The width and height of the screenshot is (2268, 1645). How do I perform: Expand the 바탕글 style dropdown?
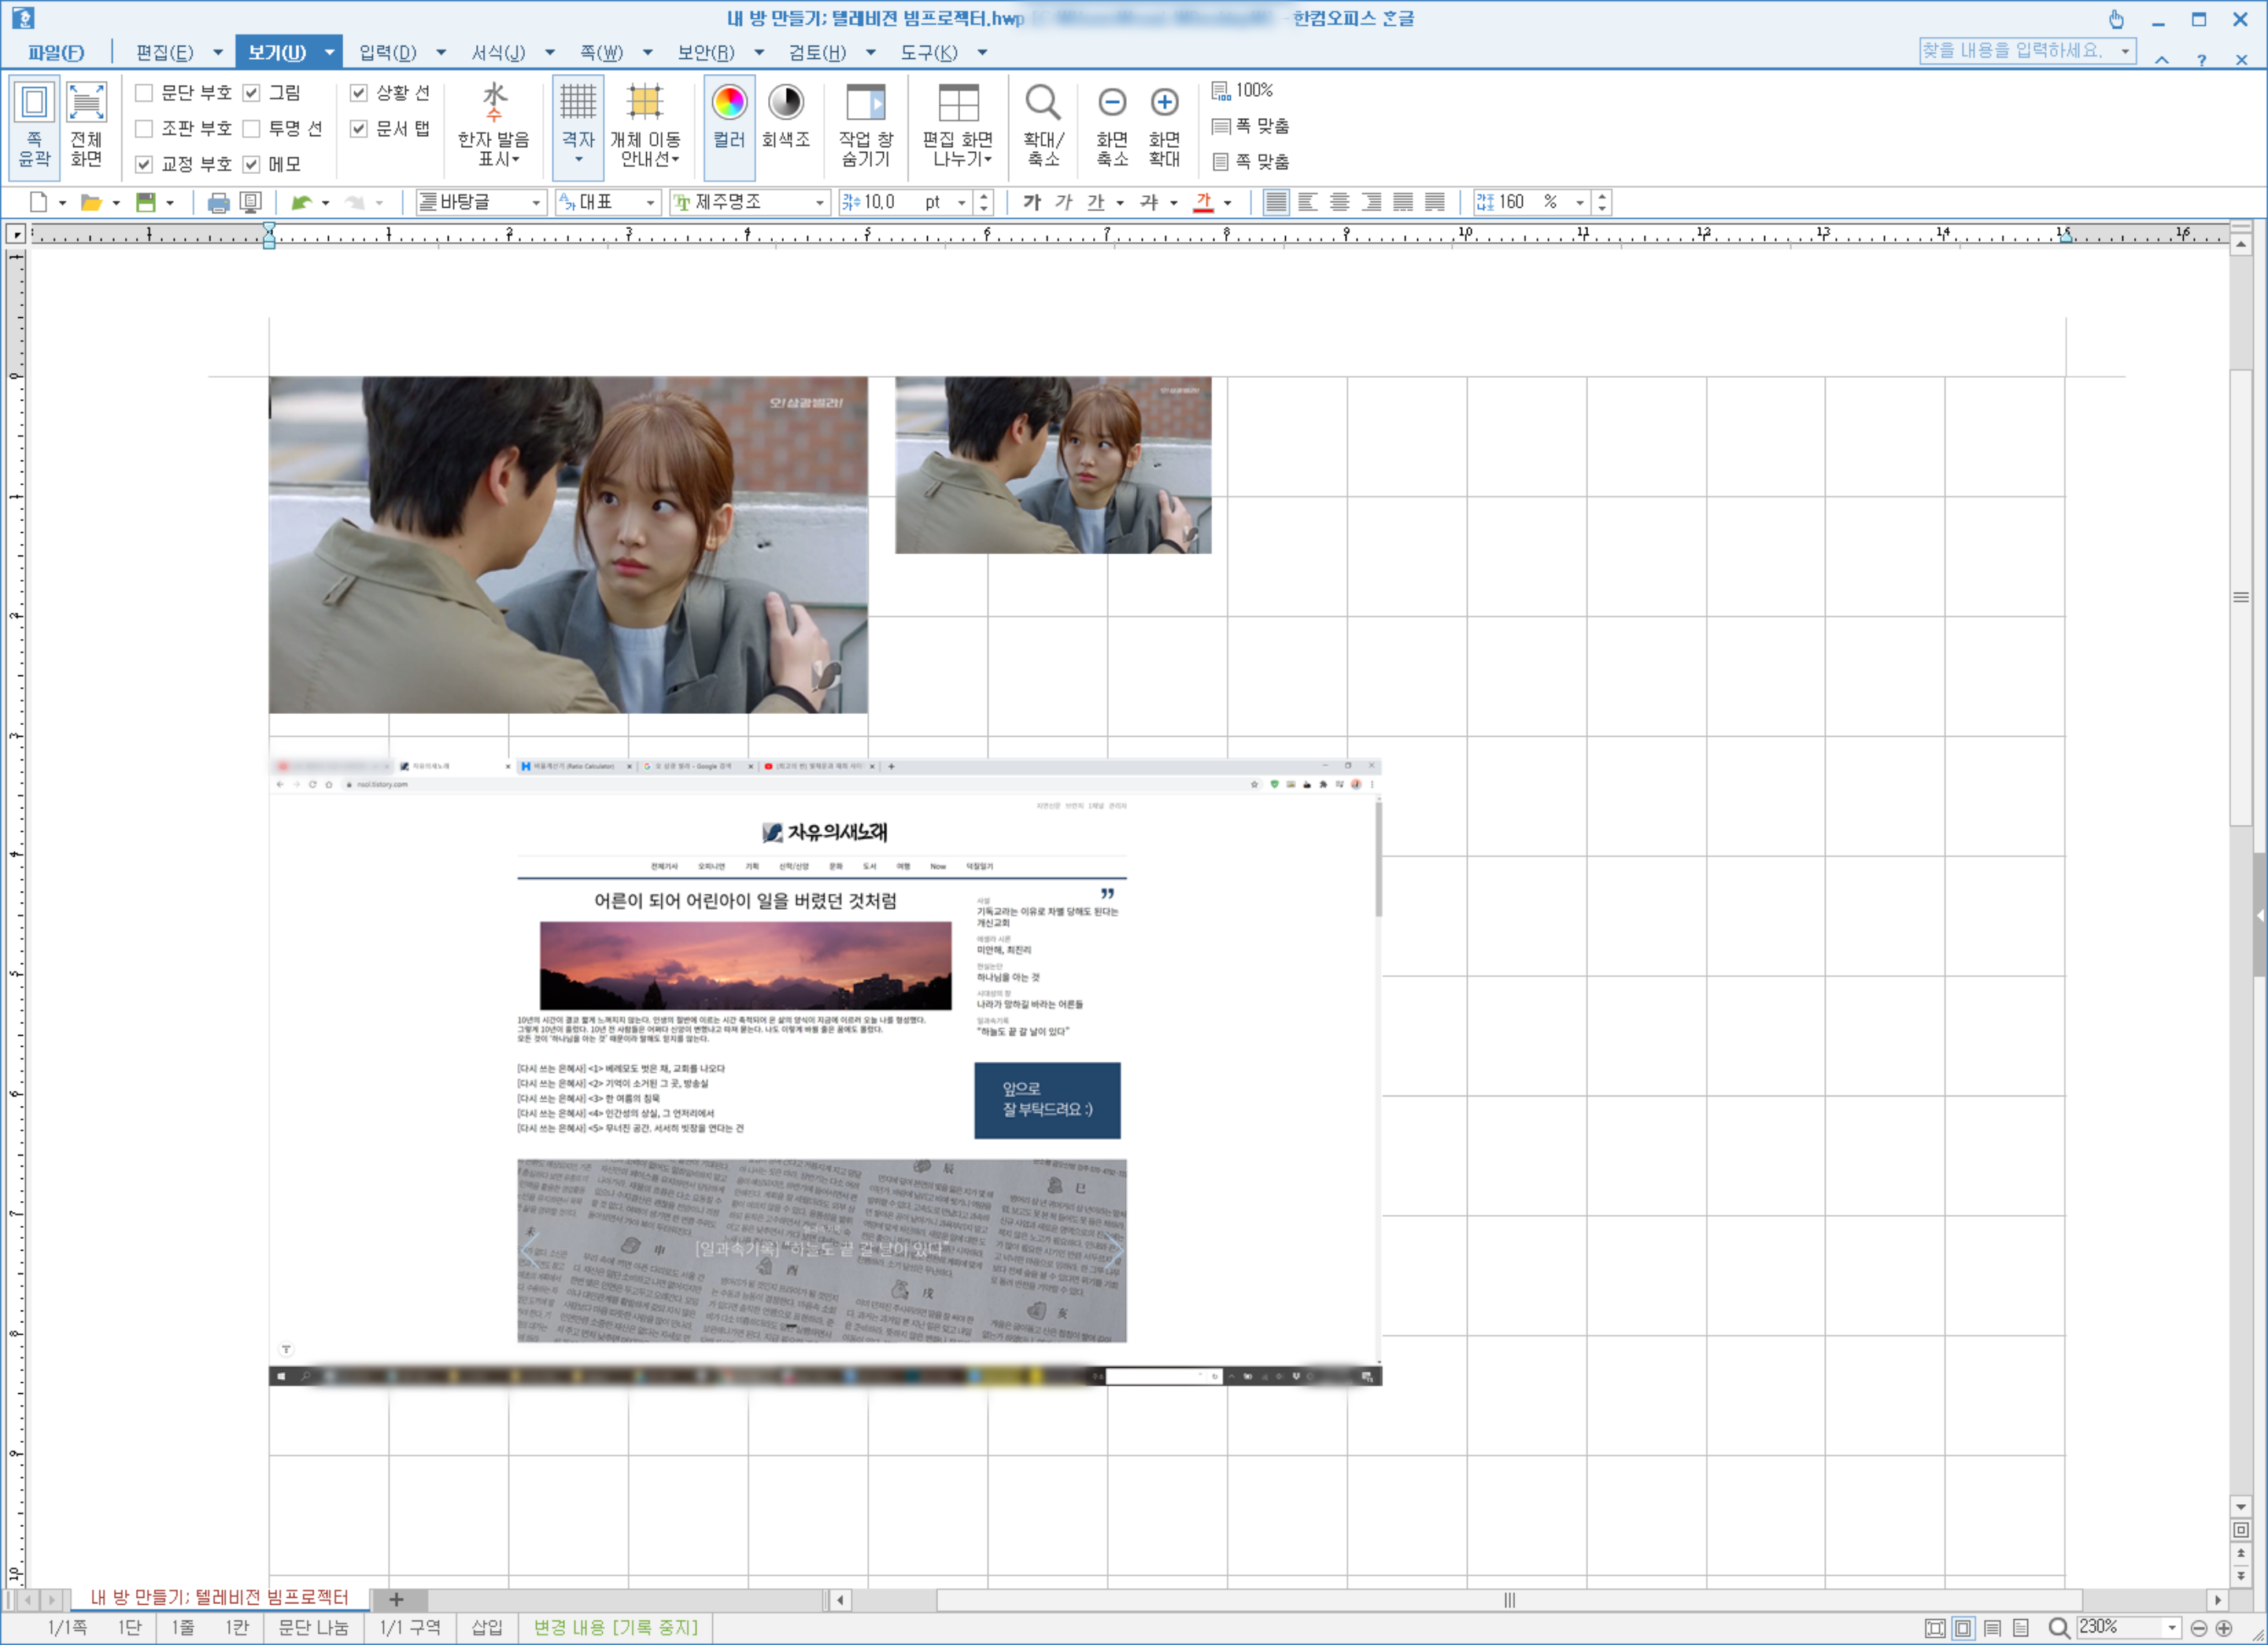(536, 203)
